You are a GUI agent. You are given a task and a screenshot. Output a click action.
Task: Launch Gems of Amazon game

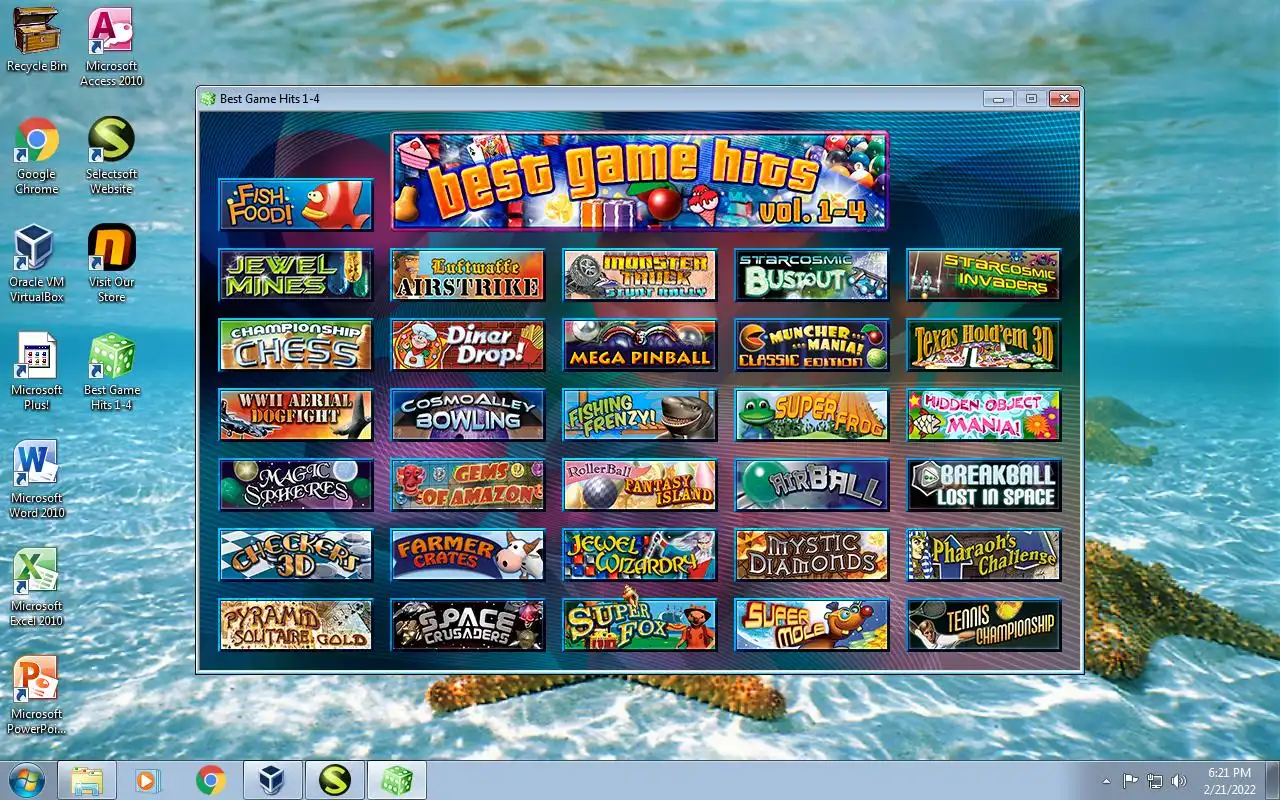pyautogui.click(x=468, y=485)
